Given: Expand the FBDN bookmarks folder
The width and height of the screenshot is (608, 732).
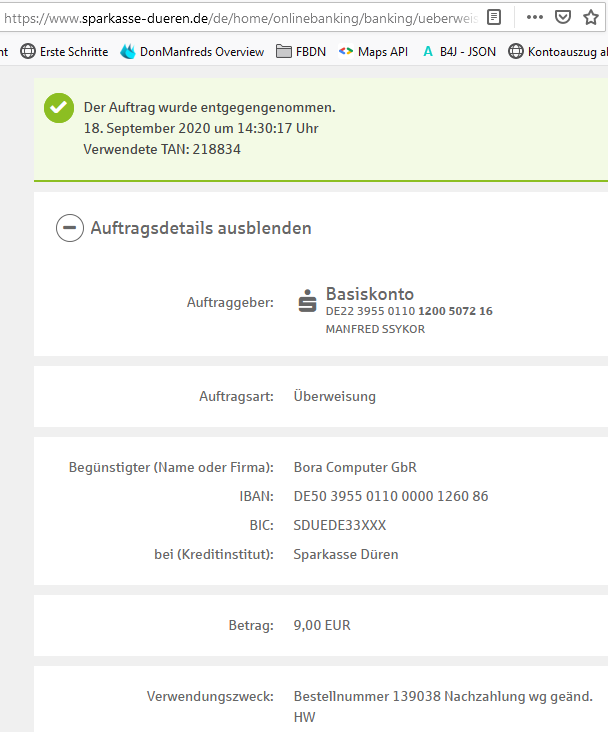Looking at the screenshot, I should 300,52.
